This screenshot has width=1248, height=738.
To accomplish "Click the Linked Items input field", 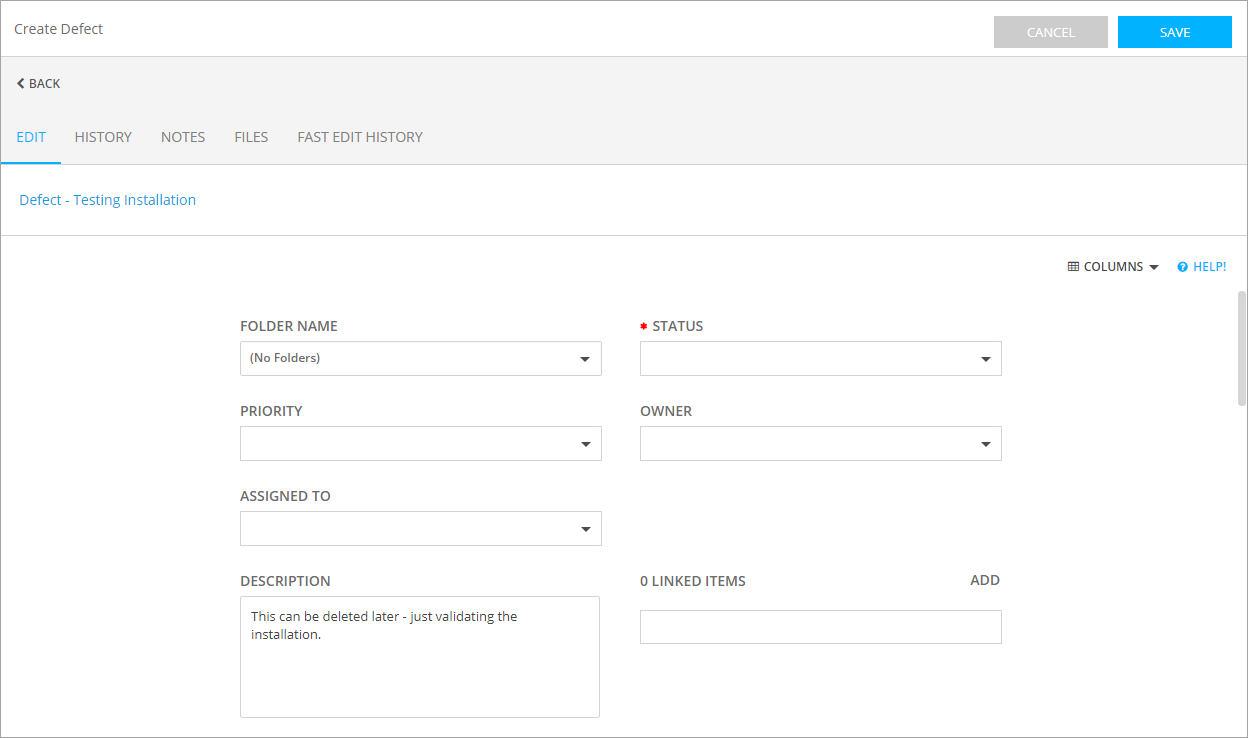I will pos(820,627).
